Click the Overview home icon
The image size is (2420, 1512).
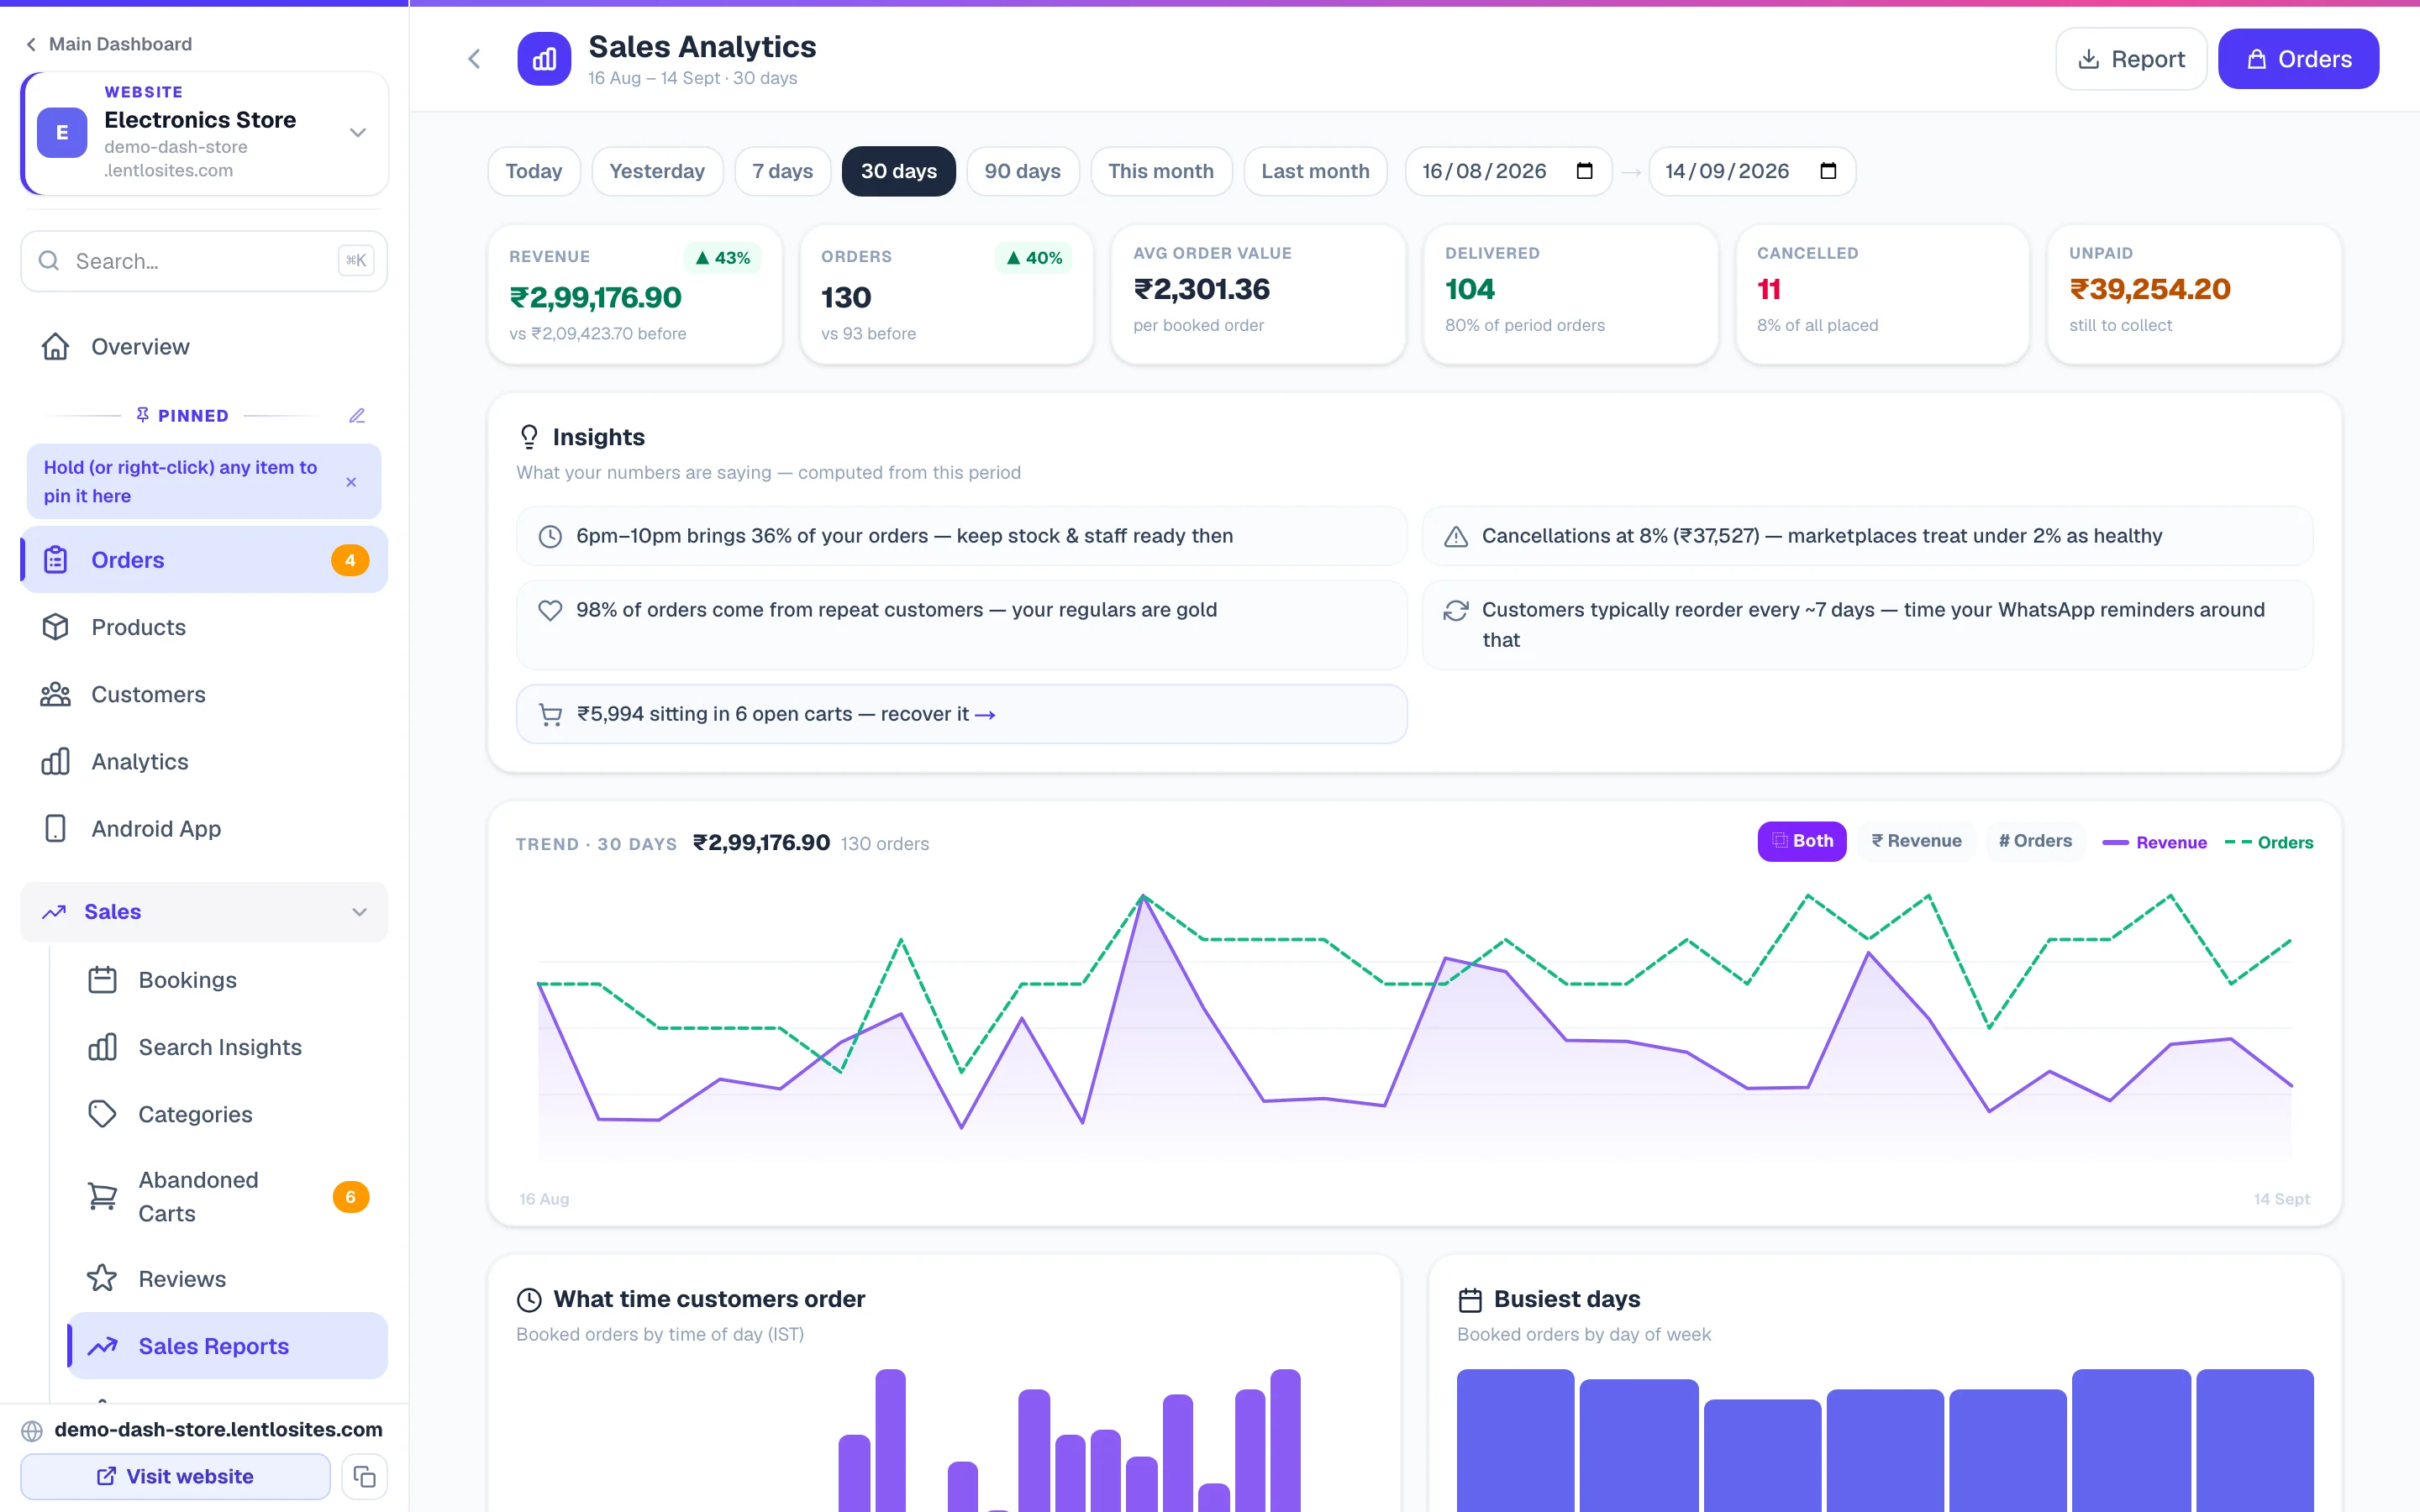pos(56,346)
